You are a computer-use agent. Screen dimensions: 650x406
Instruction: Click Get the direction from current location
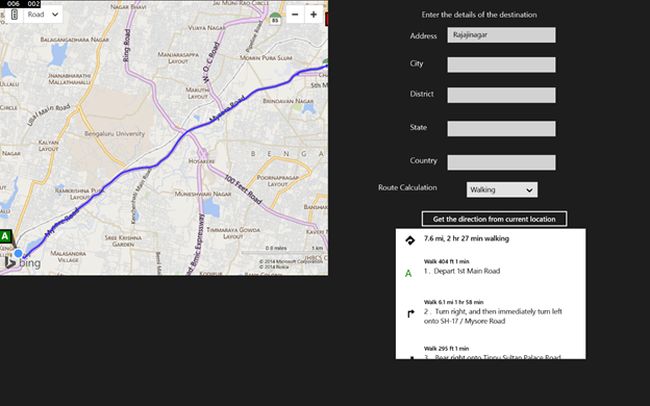tap(494, 219)
